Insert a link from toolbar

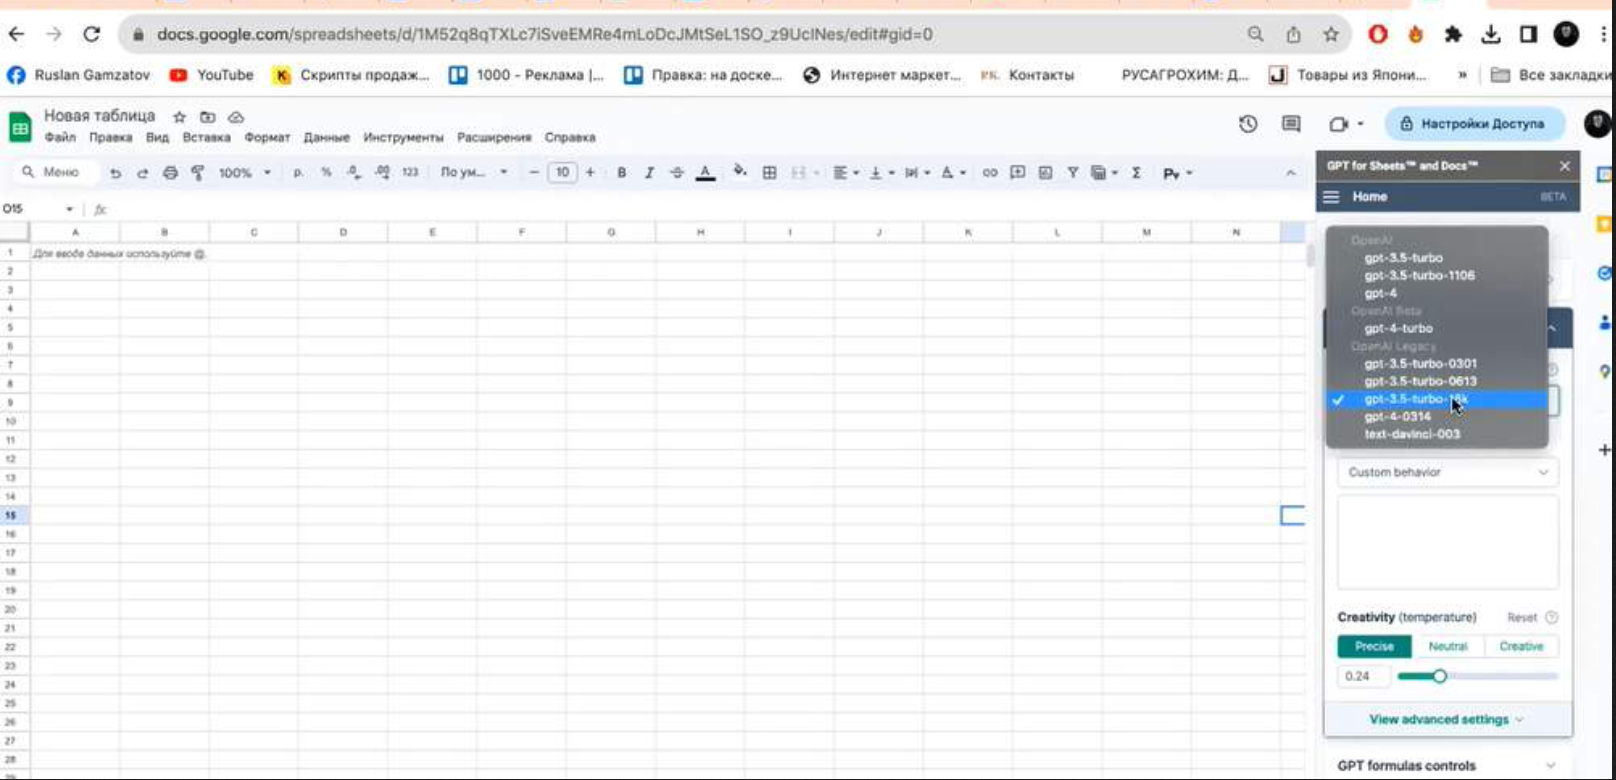click(x=989, y=173)
